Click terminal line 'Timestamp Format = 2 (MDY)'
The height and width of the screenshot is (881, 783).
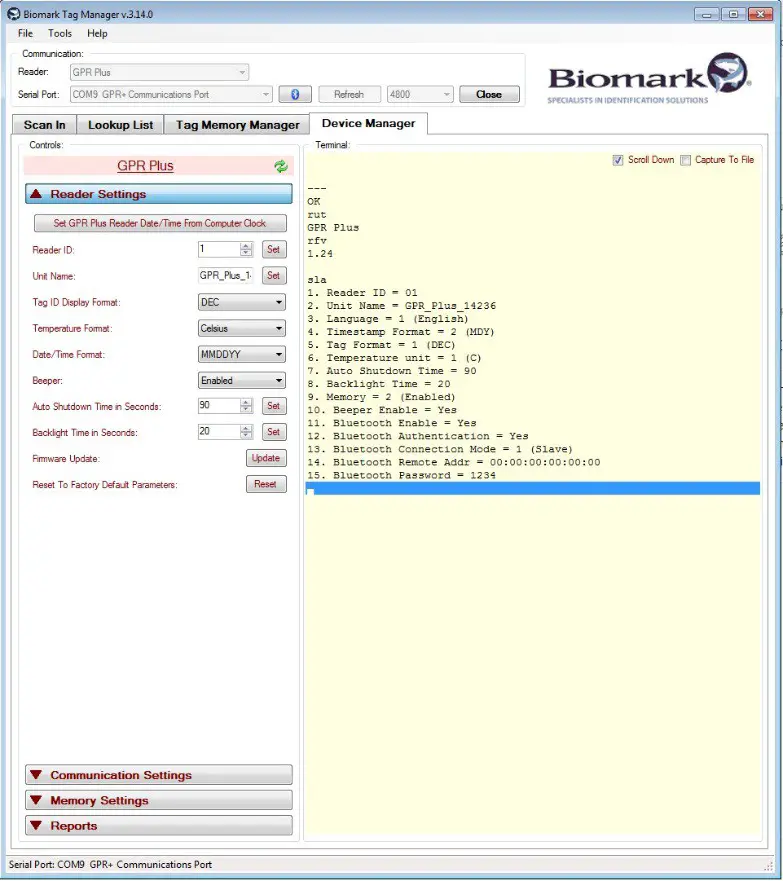click(x=401, y=332)
